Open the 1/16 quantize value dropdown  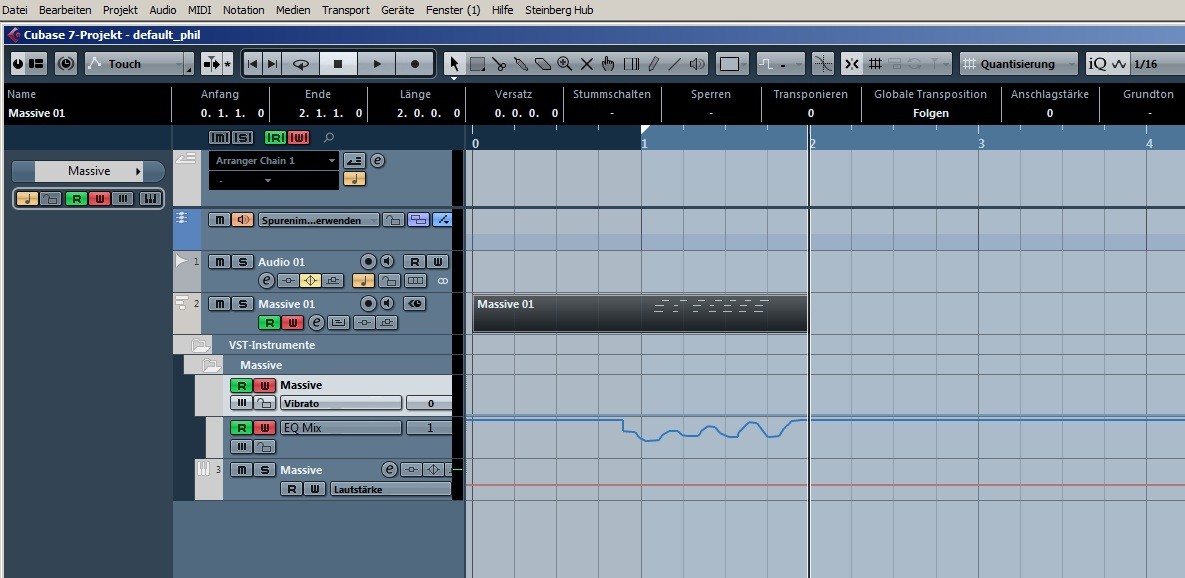click(x=1156, y=64)
